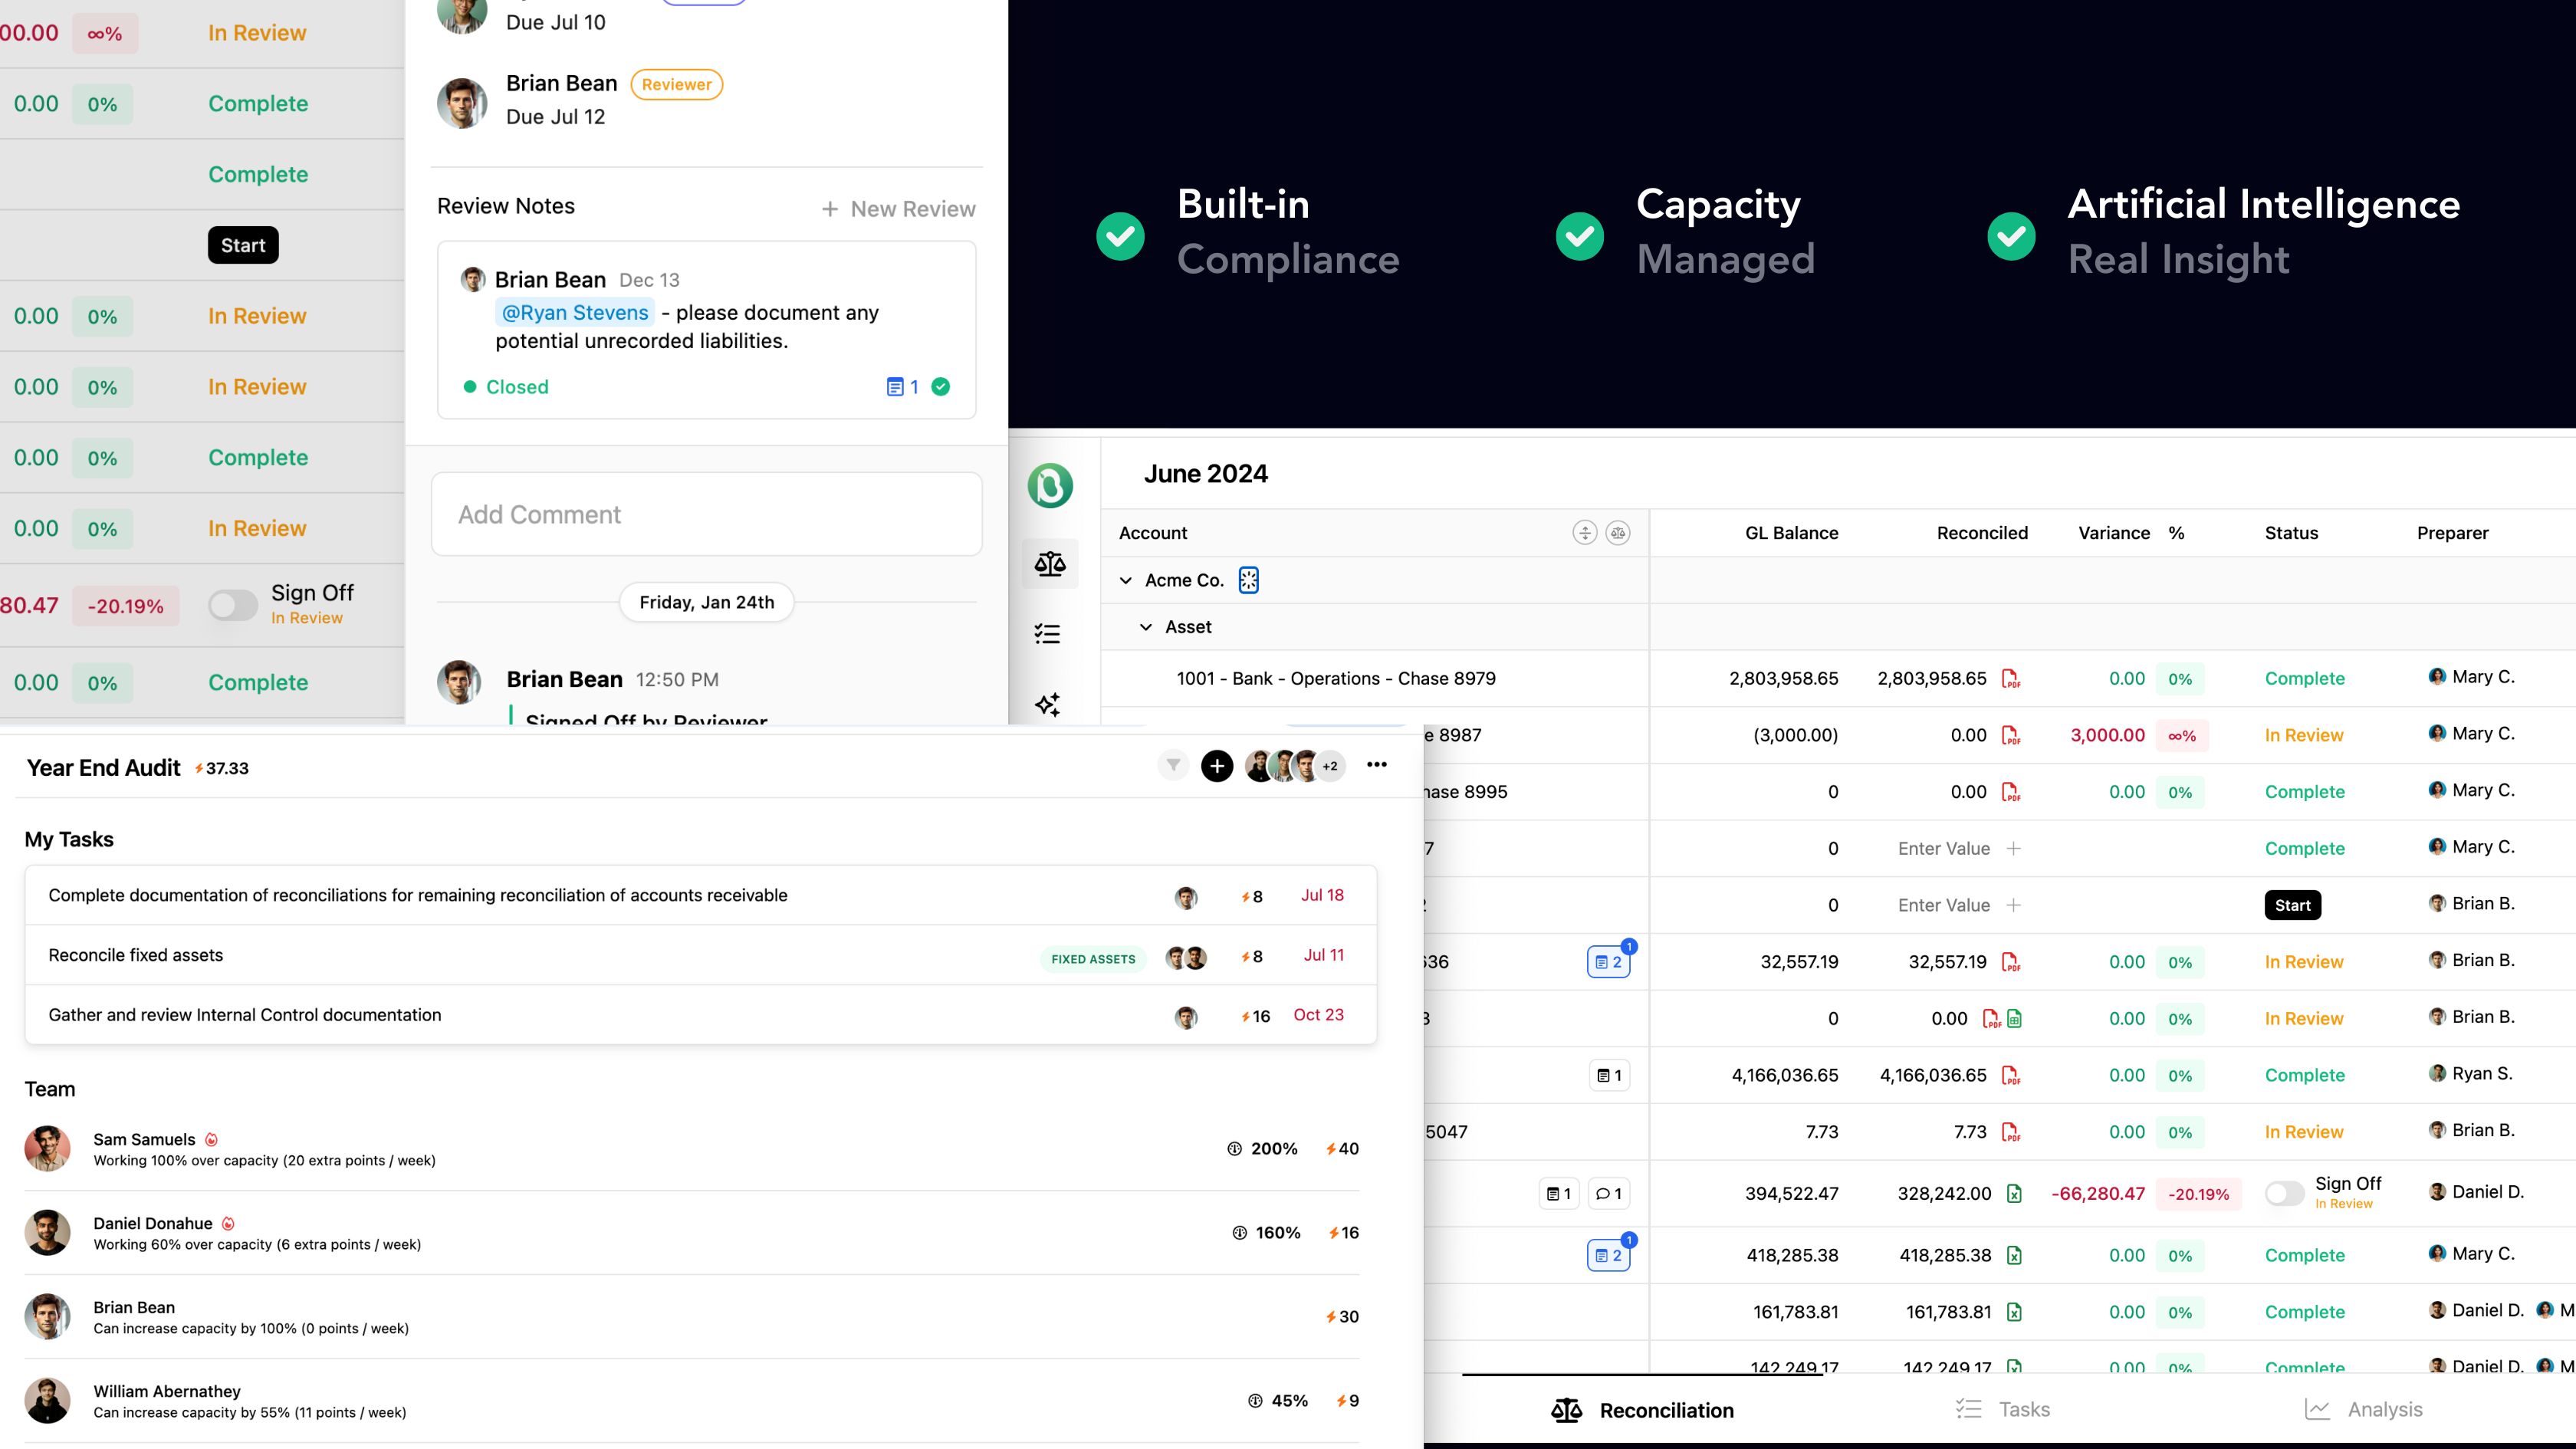The image size is (2576, 1449).
Task: Click the ∞% variance badge in the 3,000.00 row
Action: (x=2182, y=736)
